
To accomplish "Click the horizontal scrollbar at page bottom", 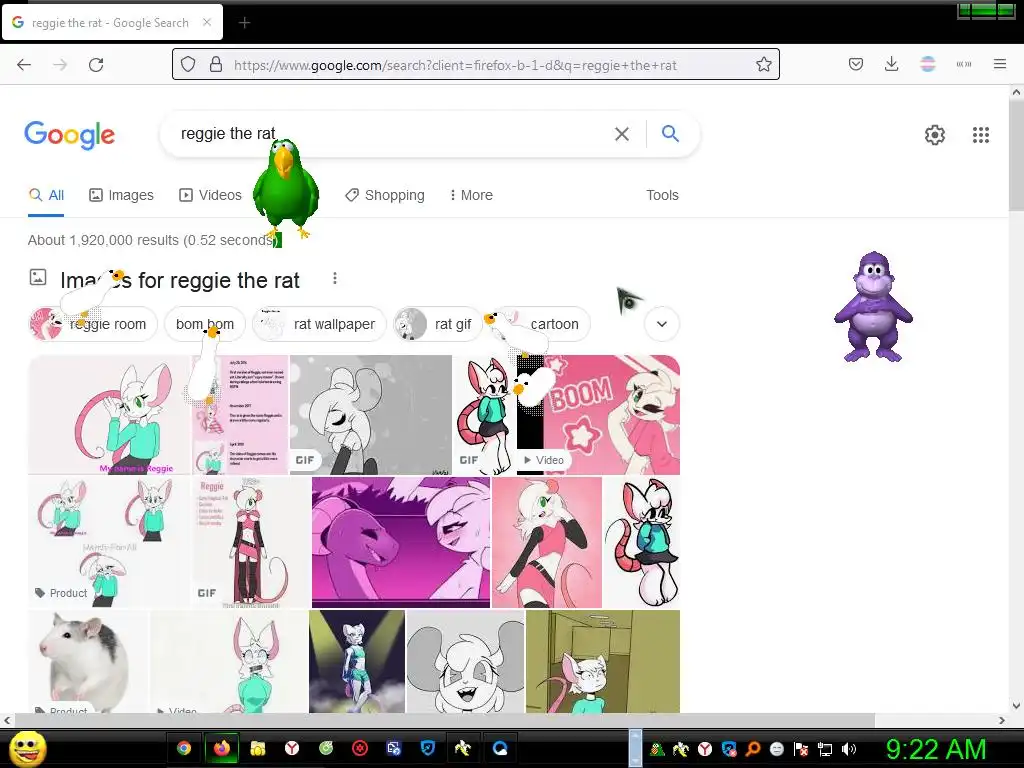I will [444, 720].
